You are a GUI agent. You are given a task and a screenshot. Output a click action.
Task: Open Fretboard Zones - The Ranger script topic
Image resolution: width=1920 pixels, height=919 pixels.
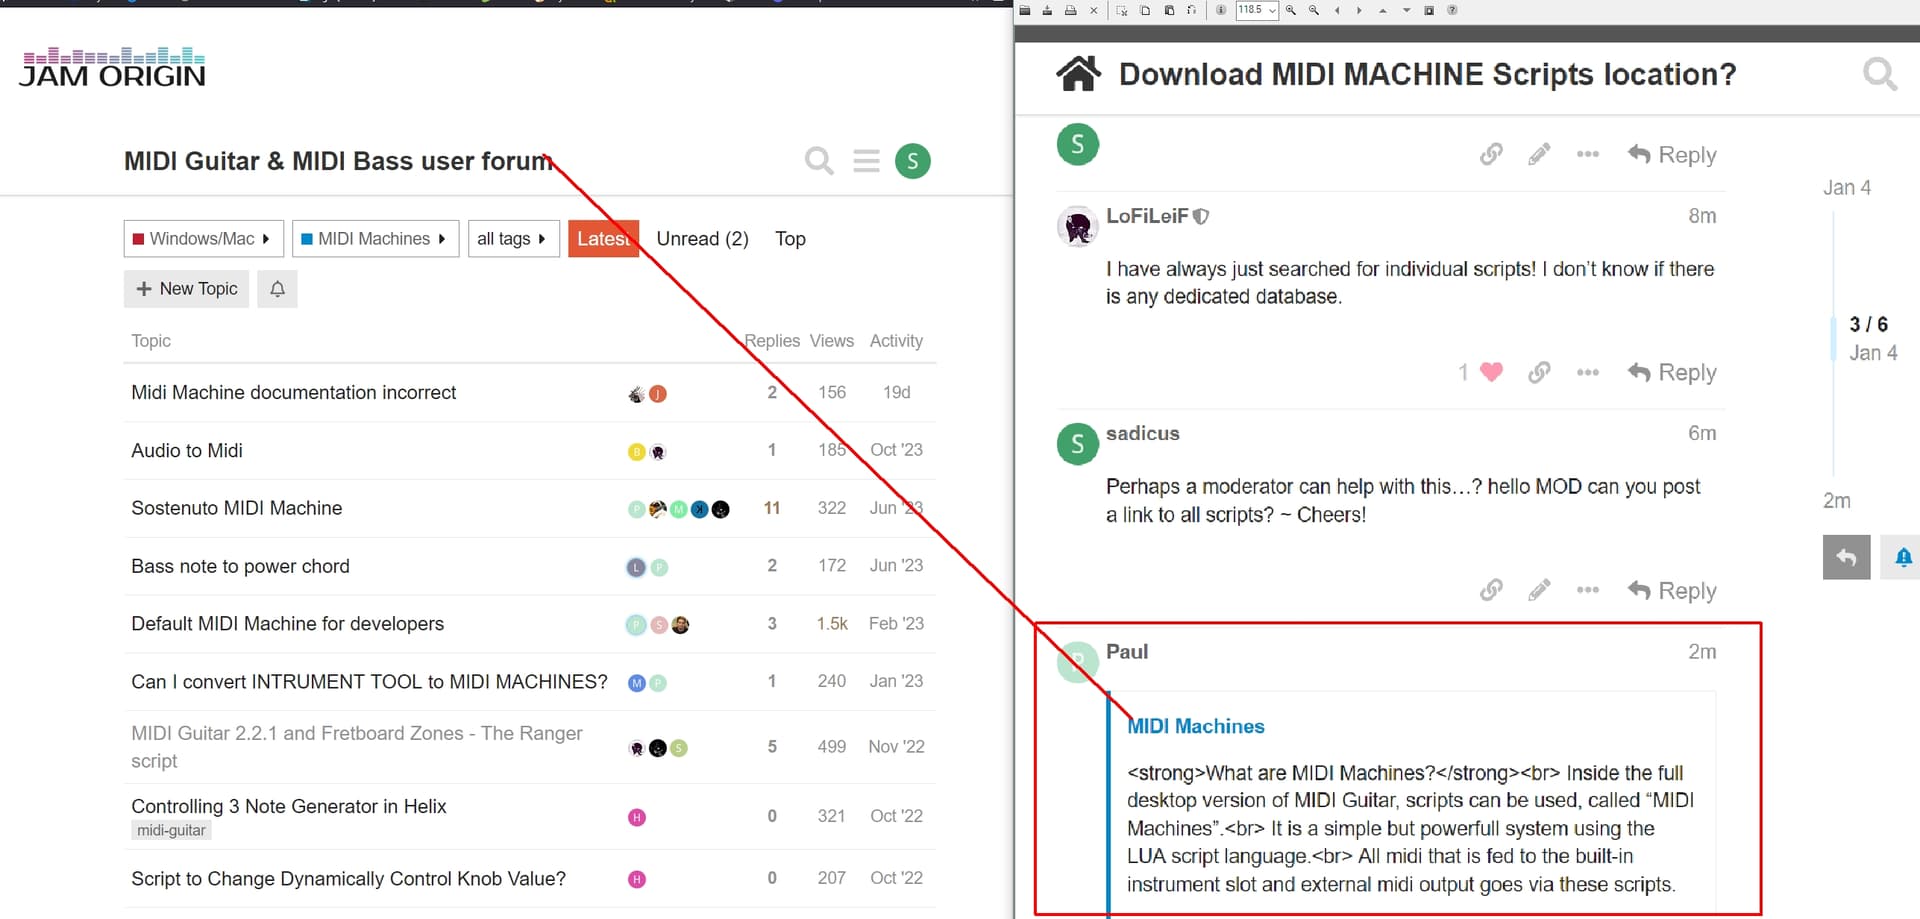coord(357,747)
